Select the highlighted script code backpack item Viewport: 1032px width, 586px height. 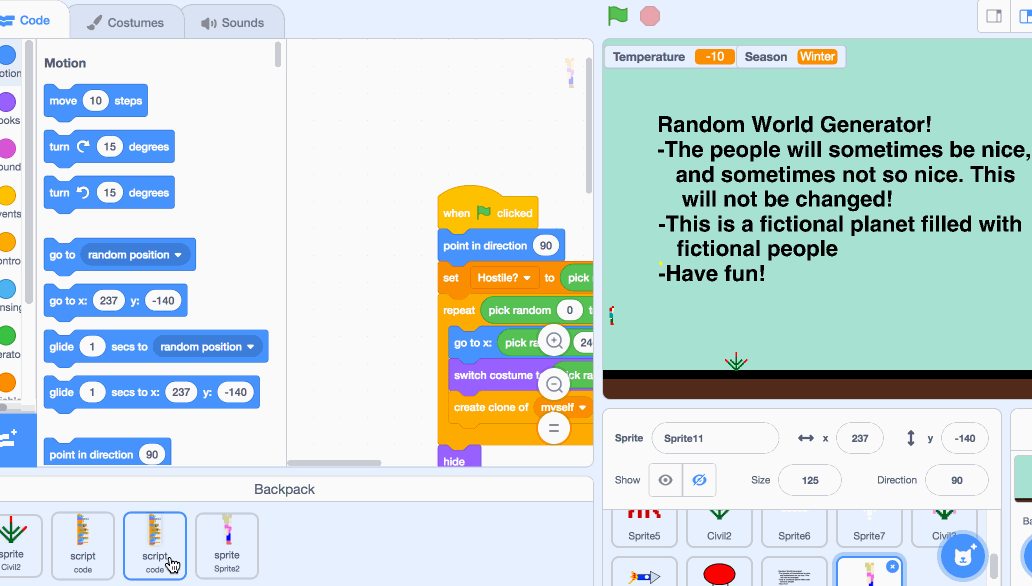(x=155, y=545)
